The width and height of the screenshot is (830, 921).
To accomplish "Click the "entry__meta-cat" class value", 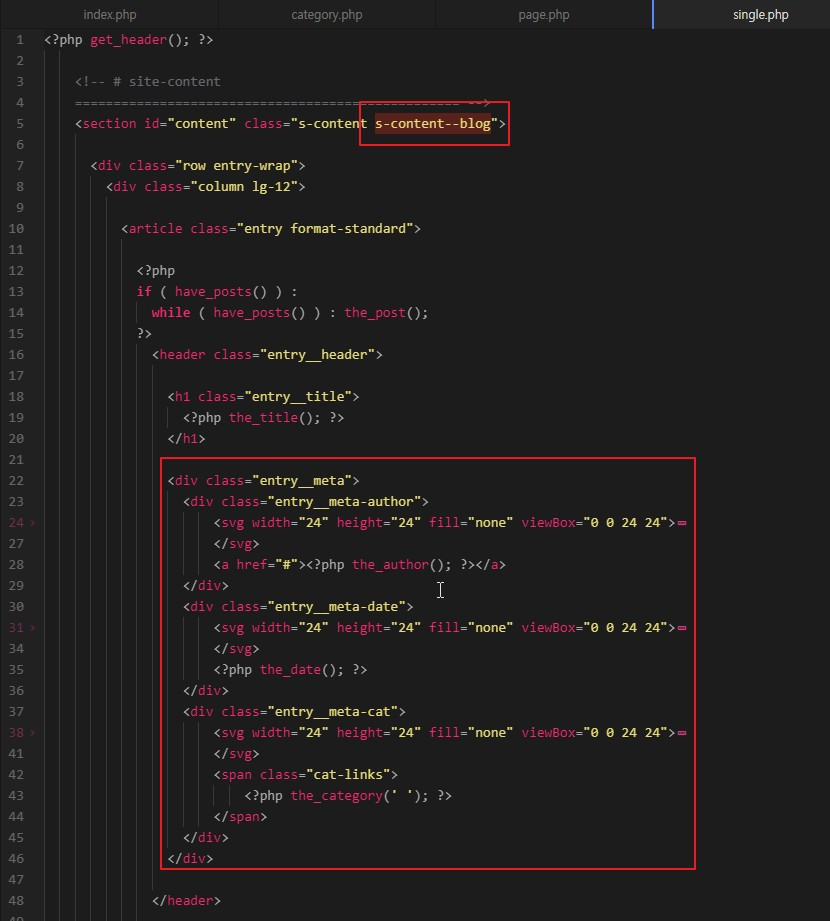I will point(332,711).
